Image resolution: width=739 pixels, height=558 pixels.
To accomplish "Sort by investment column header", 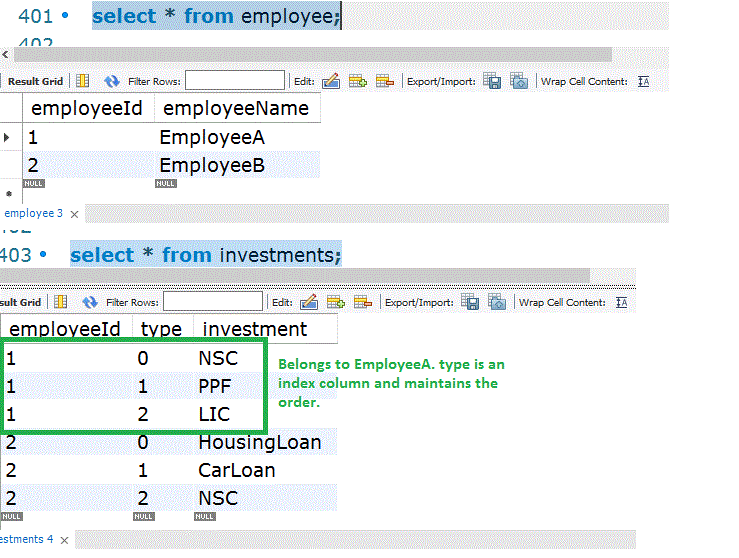I will pos(265,328).
